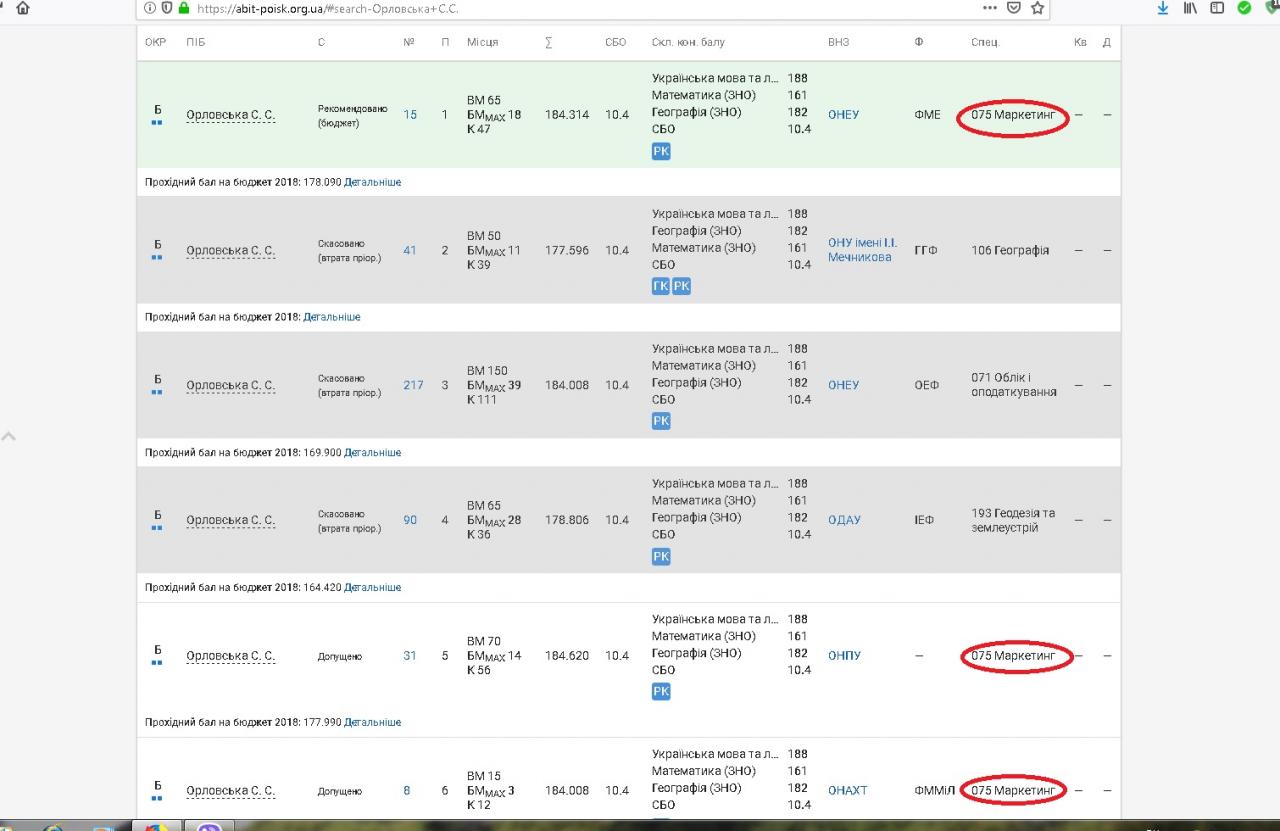Open the ОДАУ university link

click(x=844, y=520)
